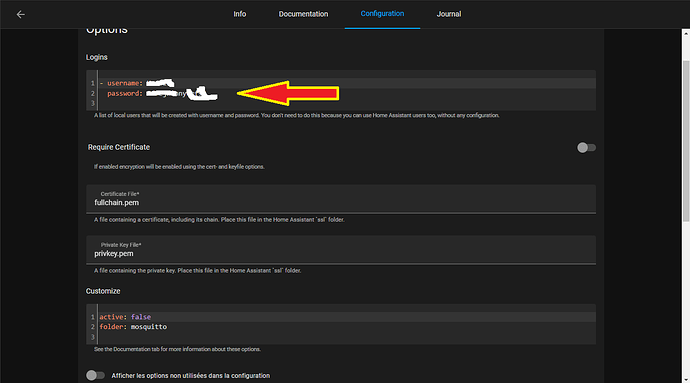This screenshot has width=690, height=383.
Task: Click the Private Key File input field
Action: point(341,250)
